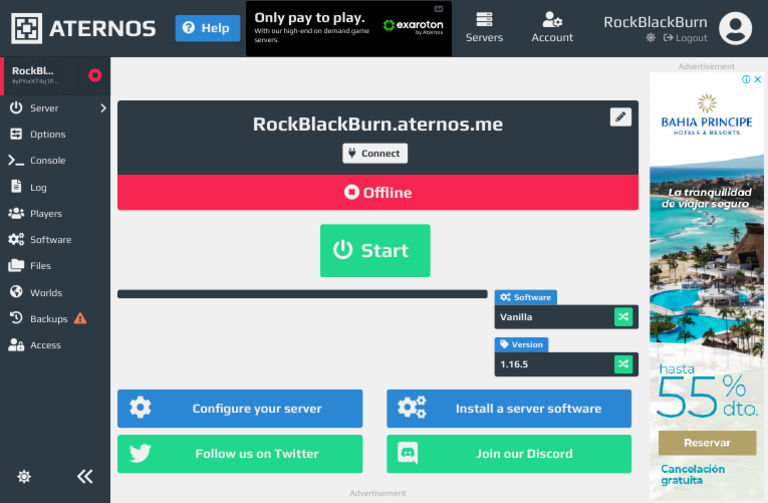Click the empty dark progress bar

[302, 294]
